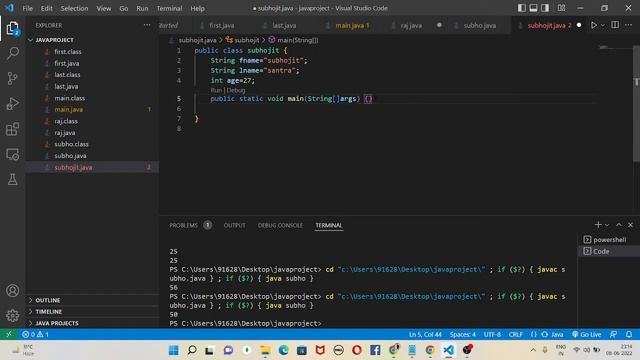Open Microsoft Edge from taskbar
Viewport: 640px width, 360px height.
click(283, 350)
